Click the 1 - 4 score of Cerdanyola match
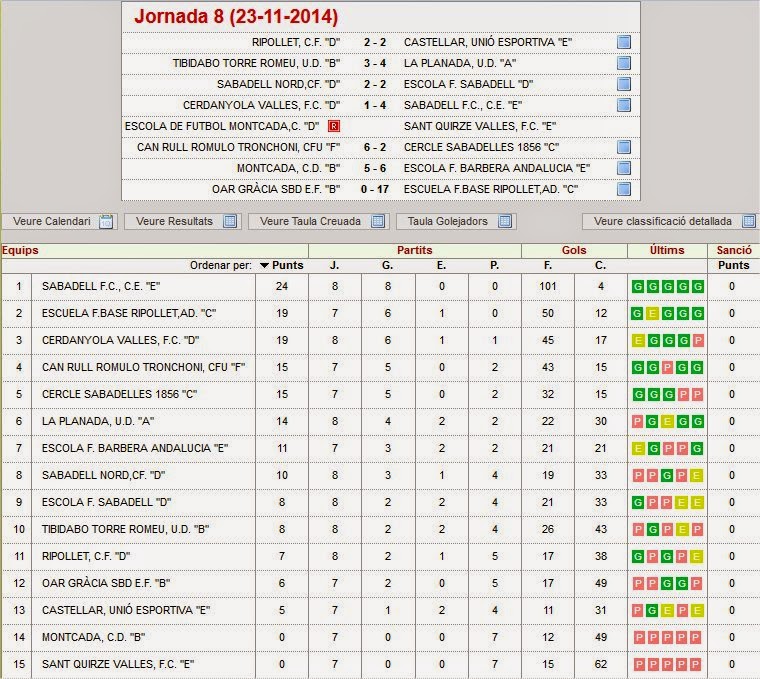 point(375,105)
